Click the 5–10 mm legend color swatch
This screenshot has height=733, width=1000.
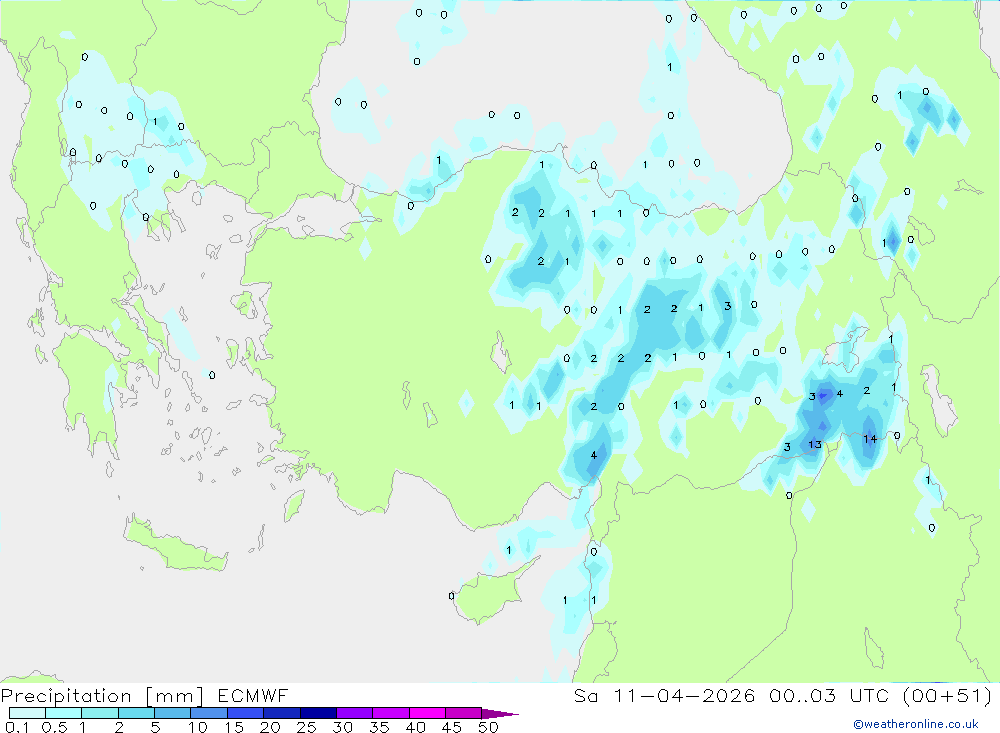point(173,713)
